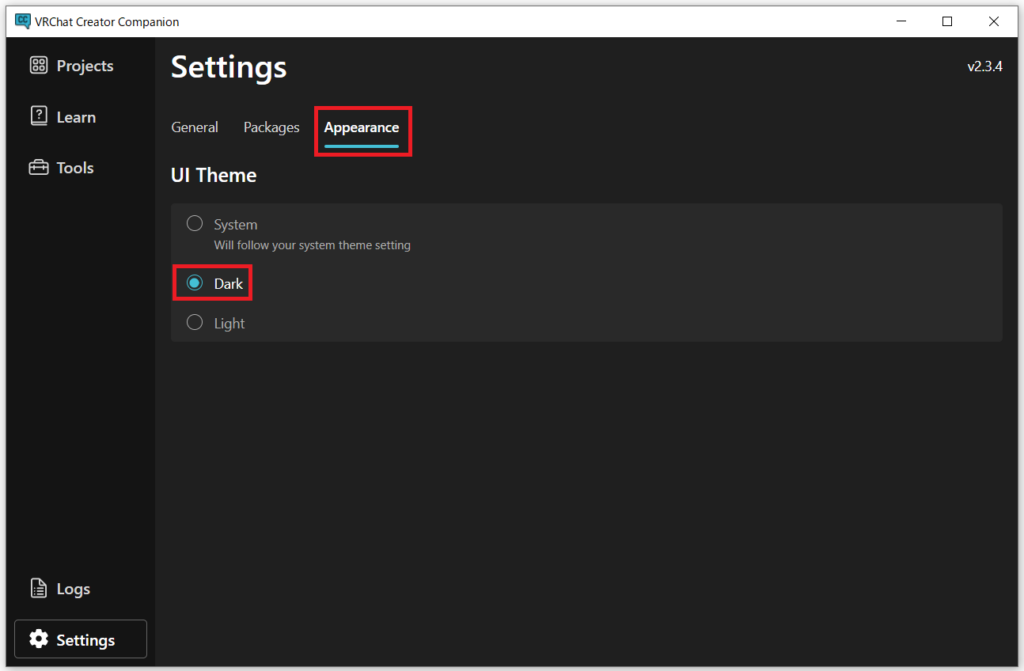Click the Learn book icon
The height and width of the screenshot is (671, 1024).
[x=39, y=116]
